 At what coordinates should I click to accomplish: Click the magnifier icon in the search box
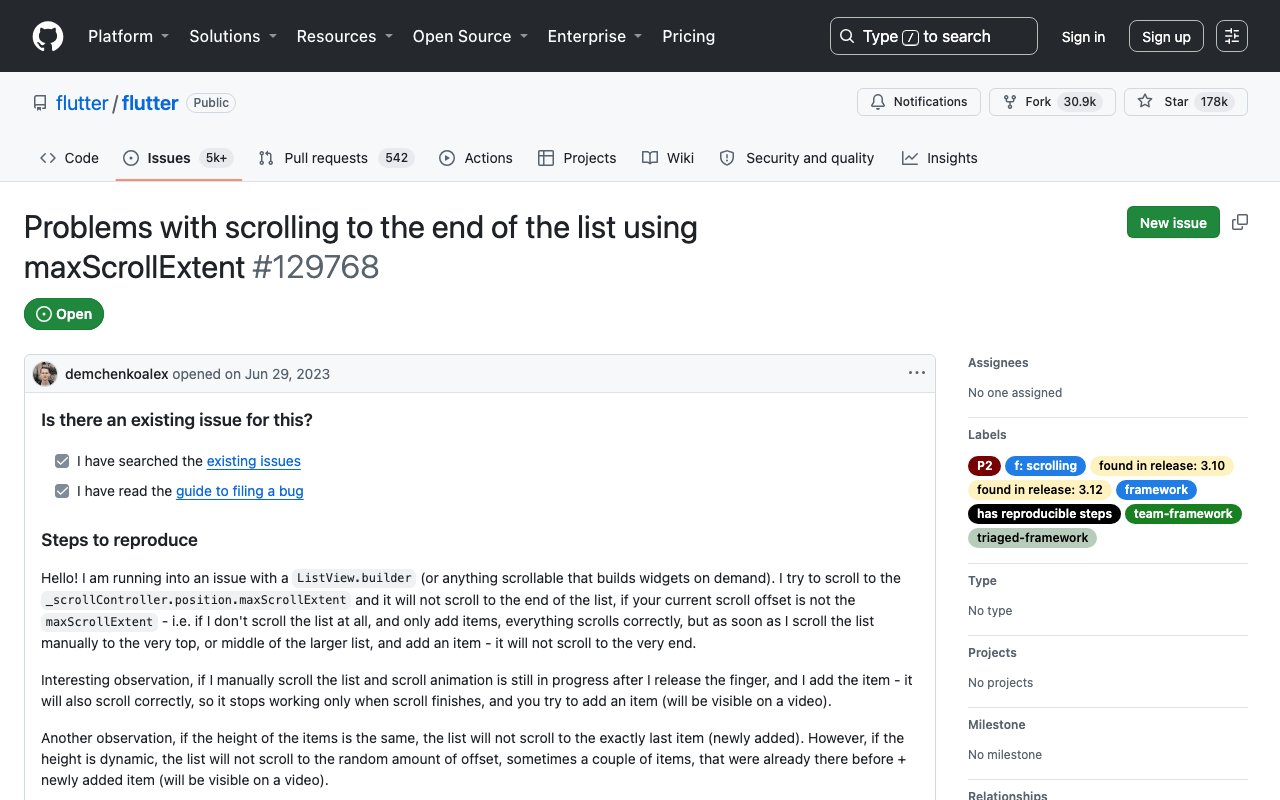click(x=847, y=36)
